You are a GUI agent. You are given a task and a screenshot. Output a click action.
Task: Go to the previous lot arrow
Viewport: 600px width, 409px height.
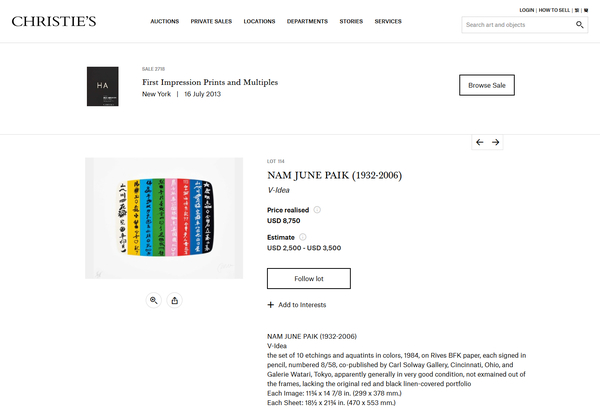(x=480, y=142)
